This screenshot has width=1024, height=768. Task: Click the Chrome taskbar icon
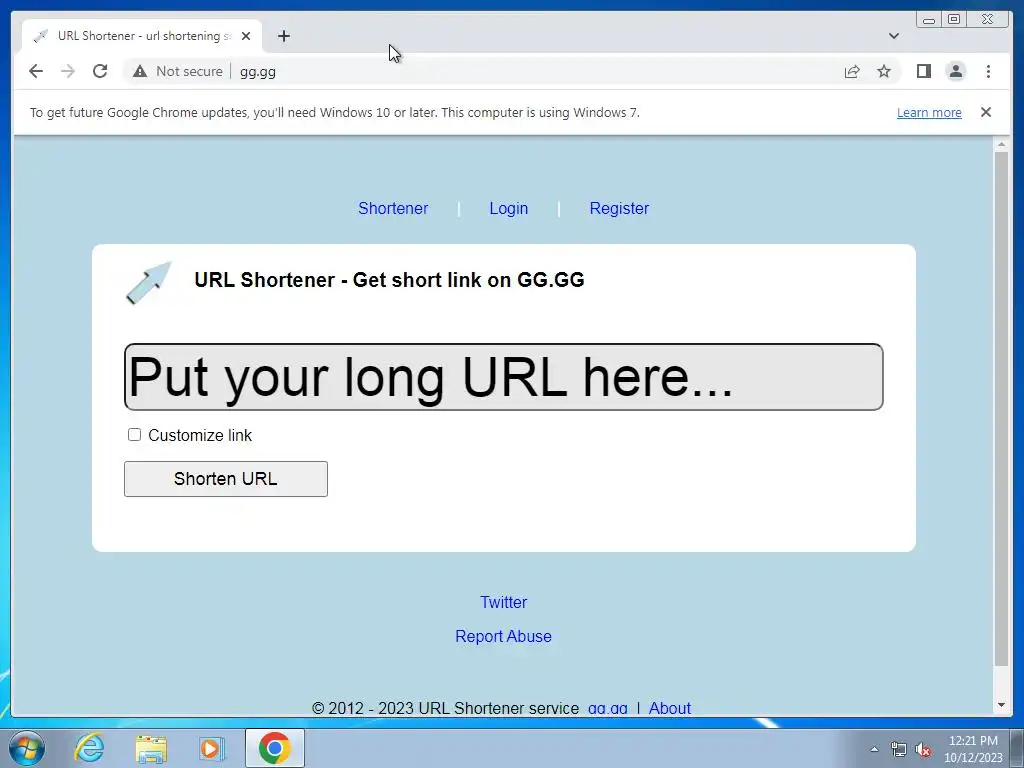275,748
